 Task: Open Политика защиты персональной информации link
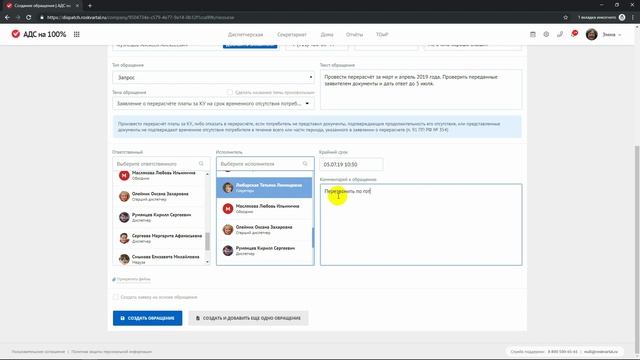click(111, 351)
